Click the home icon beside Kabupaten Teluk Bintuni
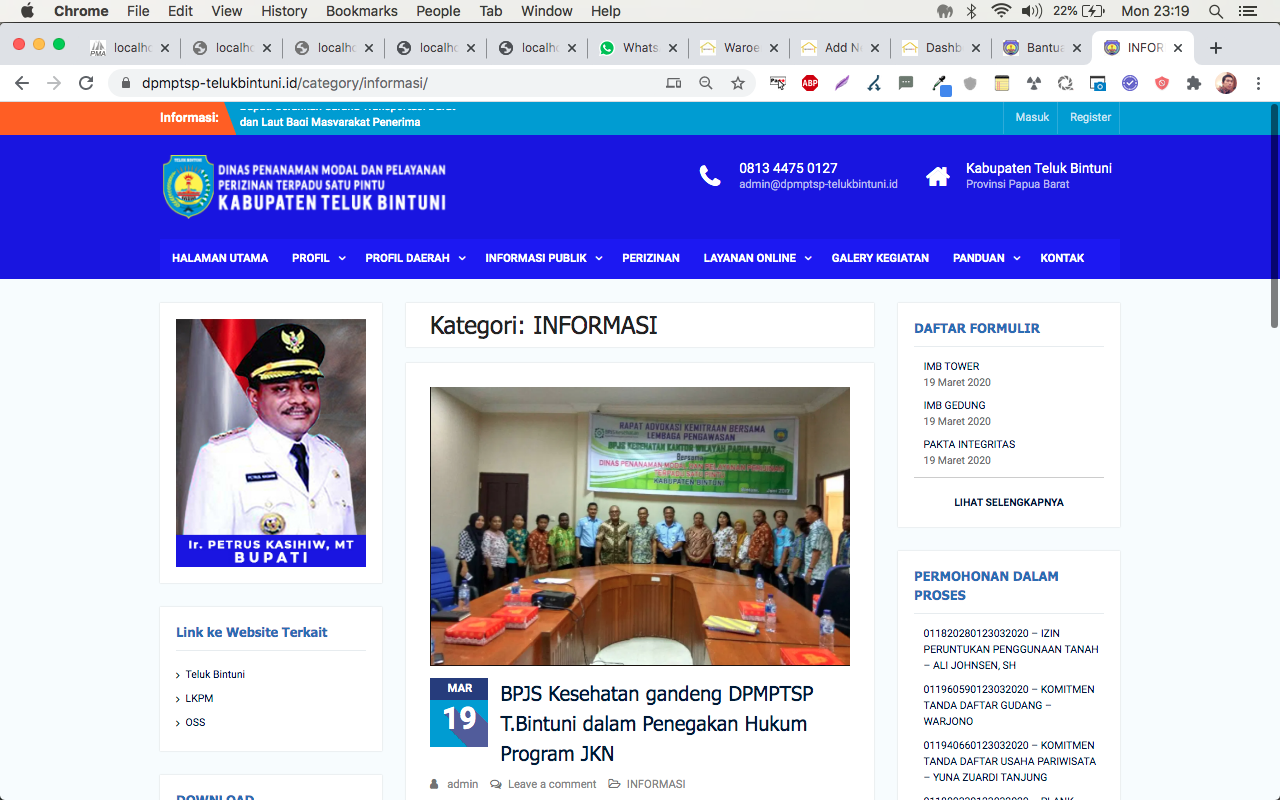This screenshot has width=1280, height=800. pos(938,175)
